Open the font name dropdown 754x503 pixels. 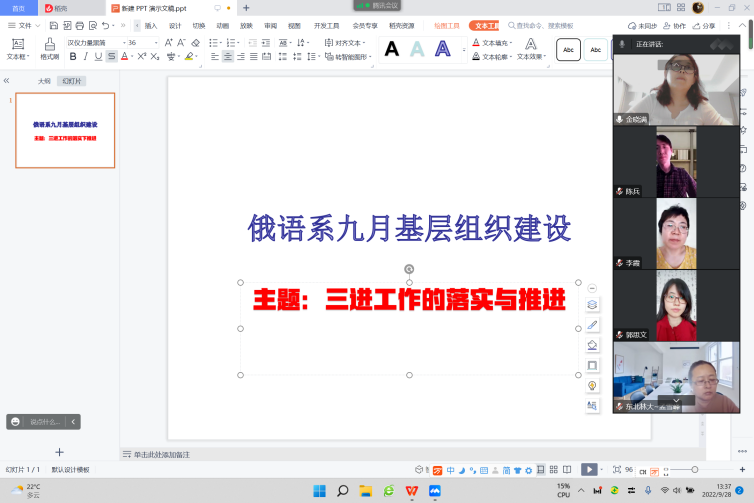pos(124,43)
